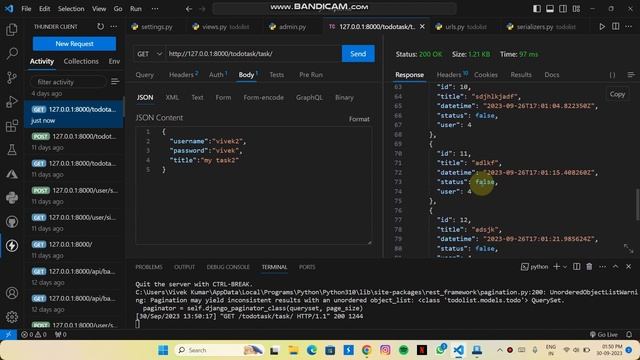
Task: Select the XML body type
Action: click(x=172, y=98)
